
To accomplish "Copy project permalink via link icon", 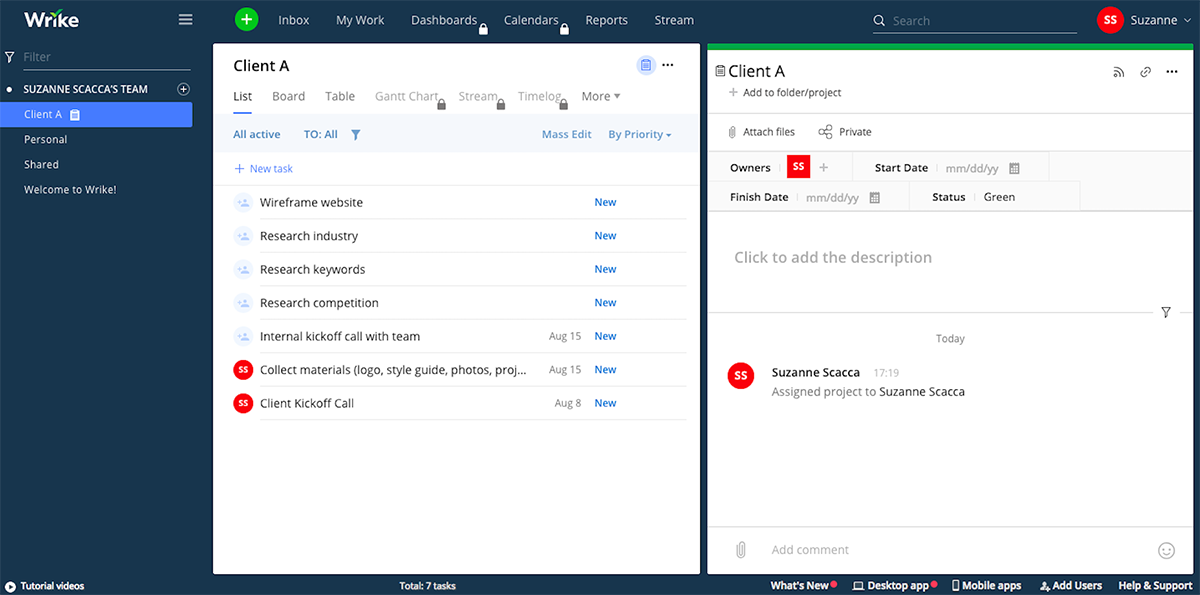I will coord(1146,72).
